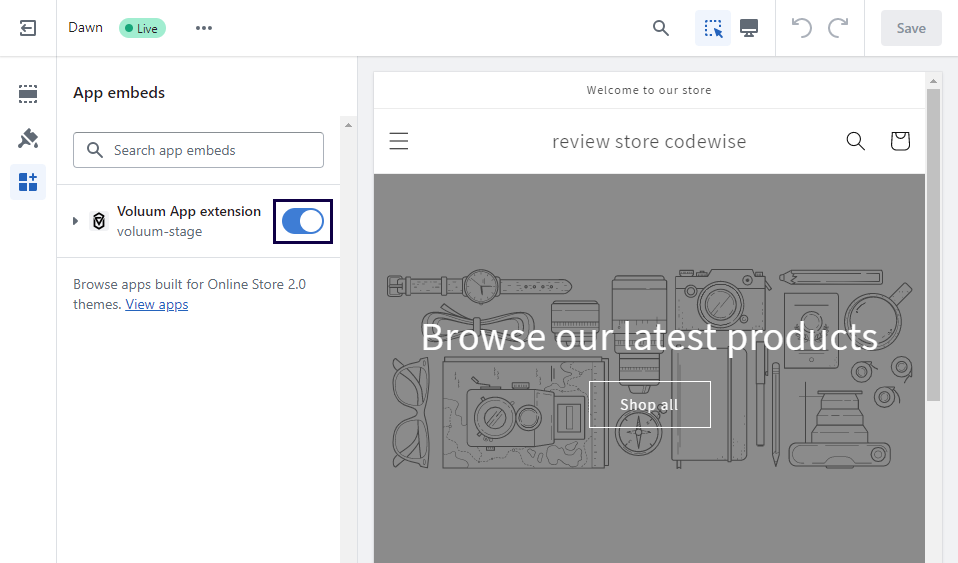The width and height of the screenshot is (958, 563).
Task: Click the Search app embeds field
Action: 199,150
